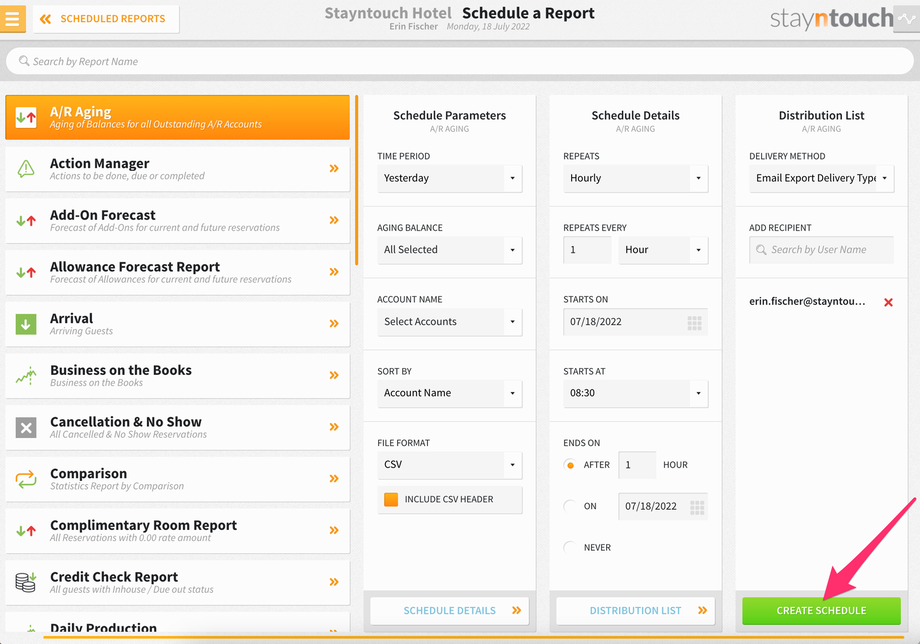Viewport: 920px width, 644px height.
Task: Click the Ends On date field
Action: 663,507
